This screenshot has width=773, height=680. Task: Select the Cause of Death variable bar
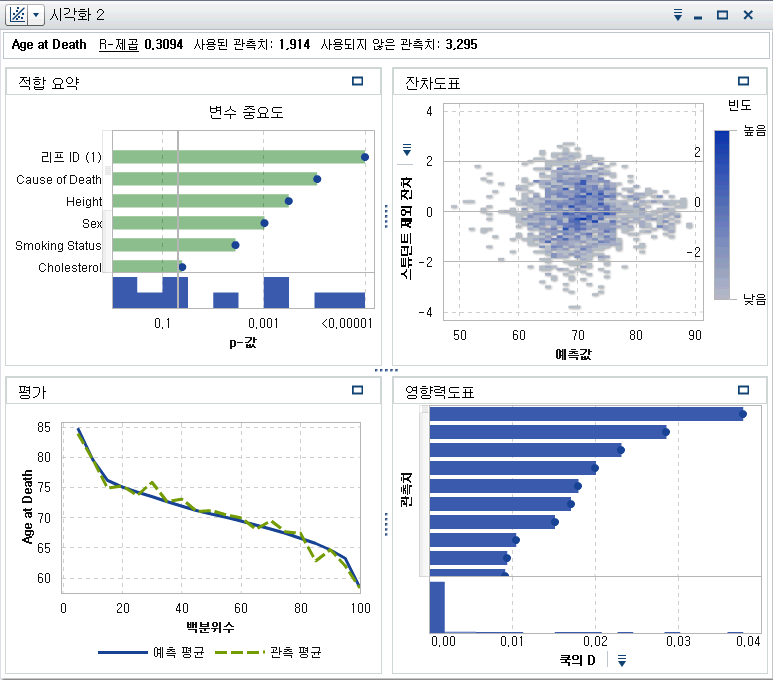pyautogui.click(x=214, y=179)
